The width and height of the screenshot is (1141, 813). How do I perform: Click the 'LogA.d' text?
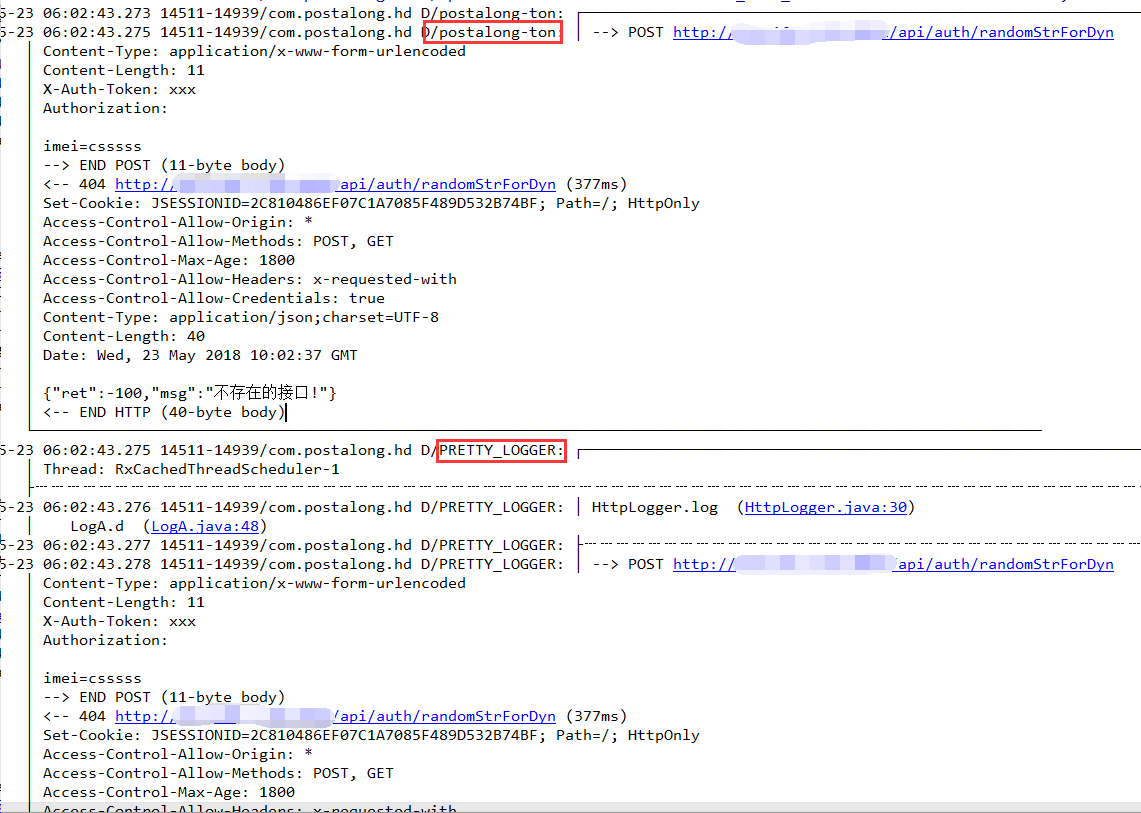pos(97,526)
